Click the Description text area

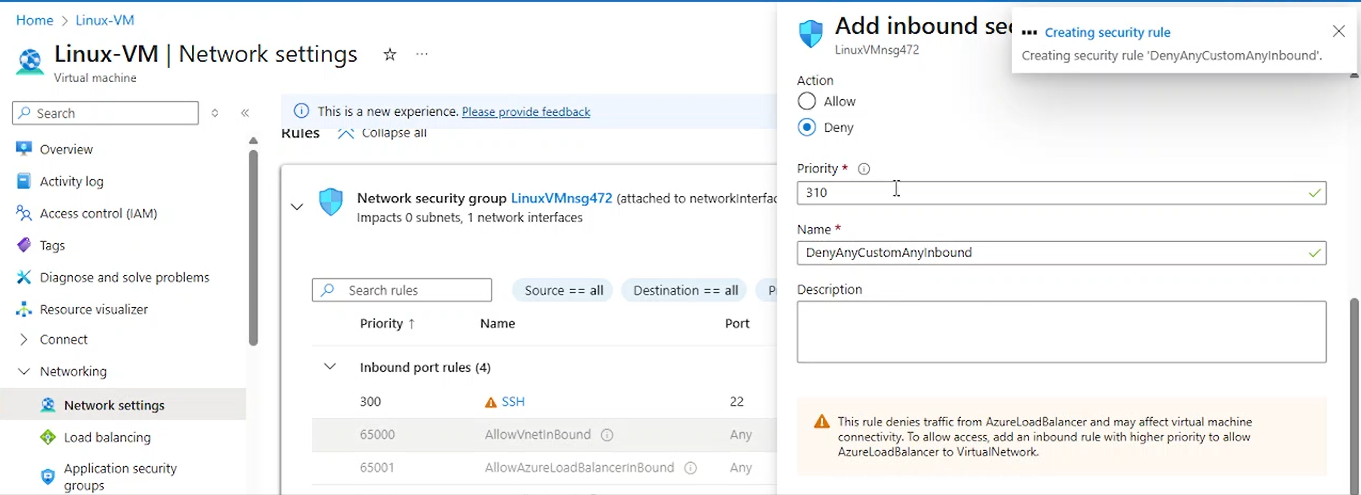tap(1061, 332)
